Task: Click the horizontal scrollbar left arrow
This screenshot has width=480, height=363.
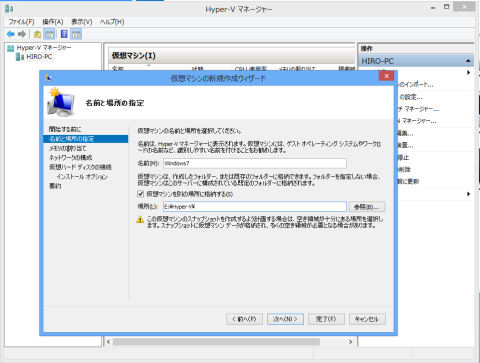Action: (108, 342)
